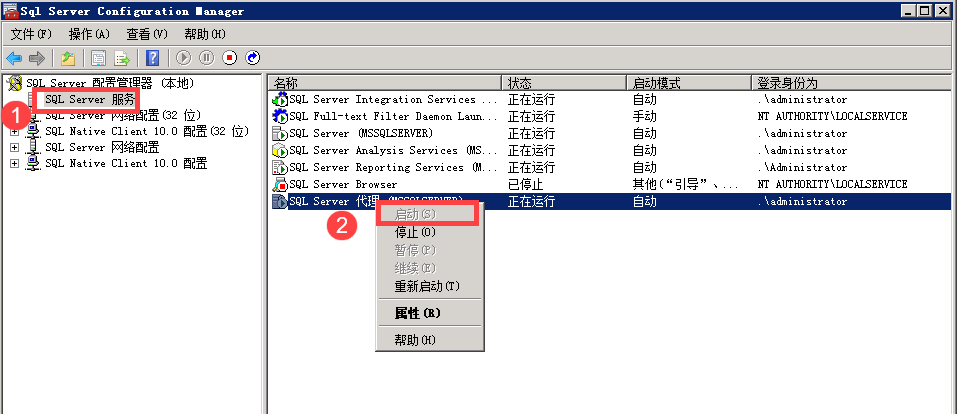This screenshot has width=957, height=414.
Task: Open the 文件(F) menu
Action: pyautogui.click(x=31, y=34)
